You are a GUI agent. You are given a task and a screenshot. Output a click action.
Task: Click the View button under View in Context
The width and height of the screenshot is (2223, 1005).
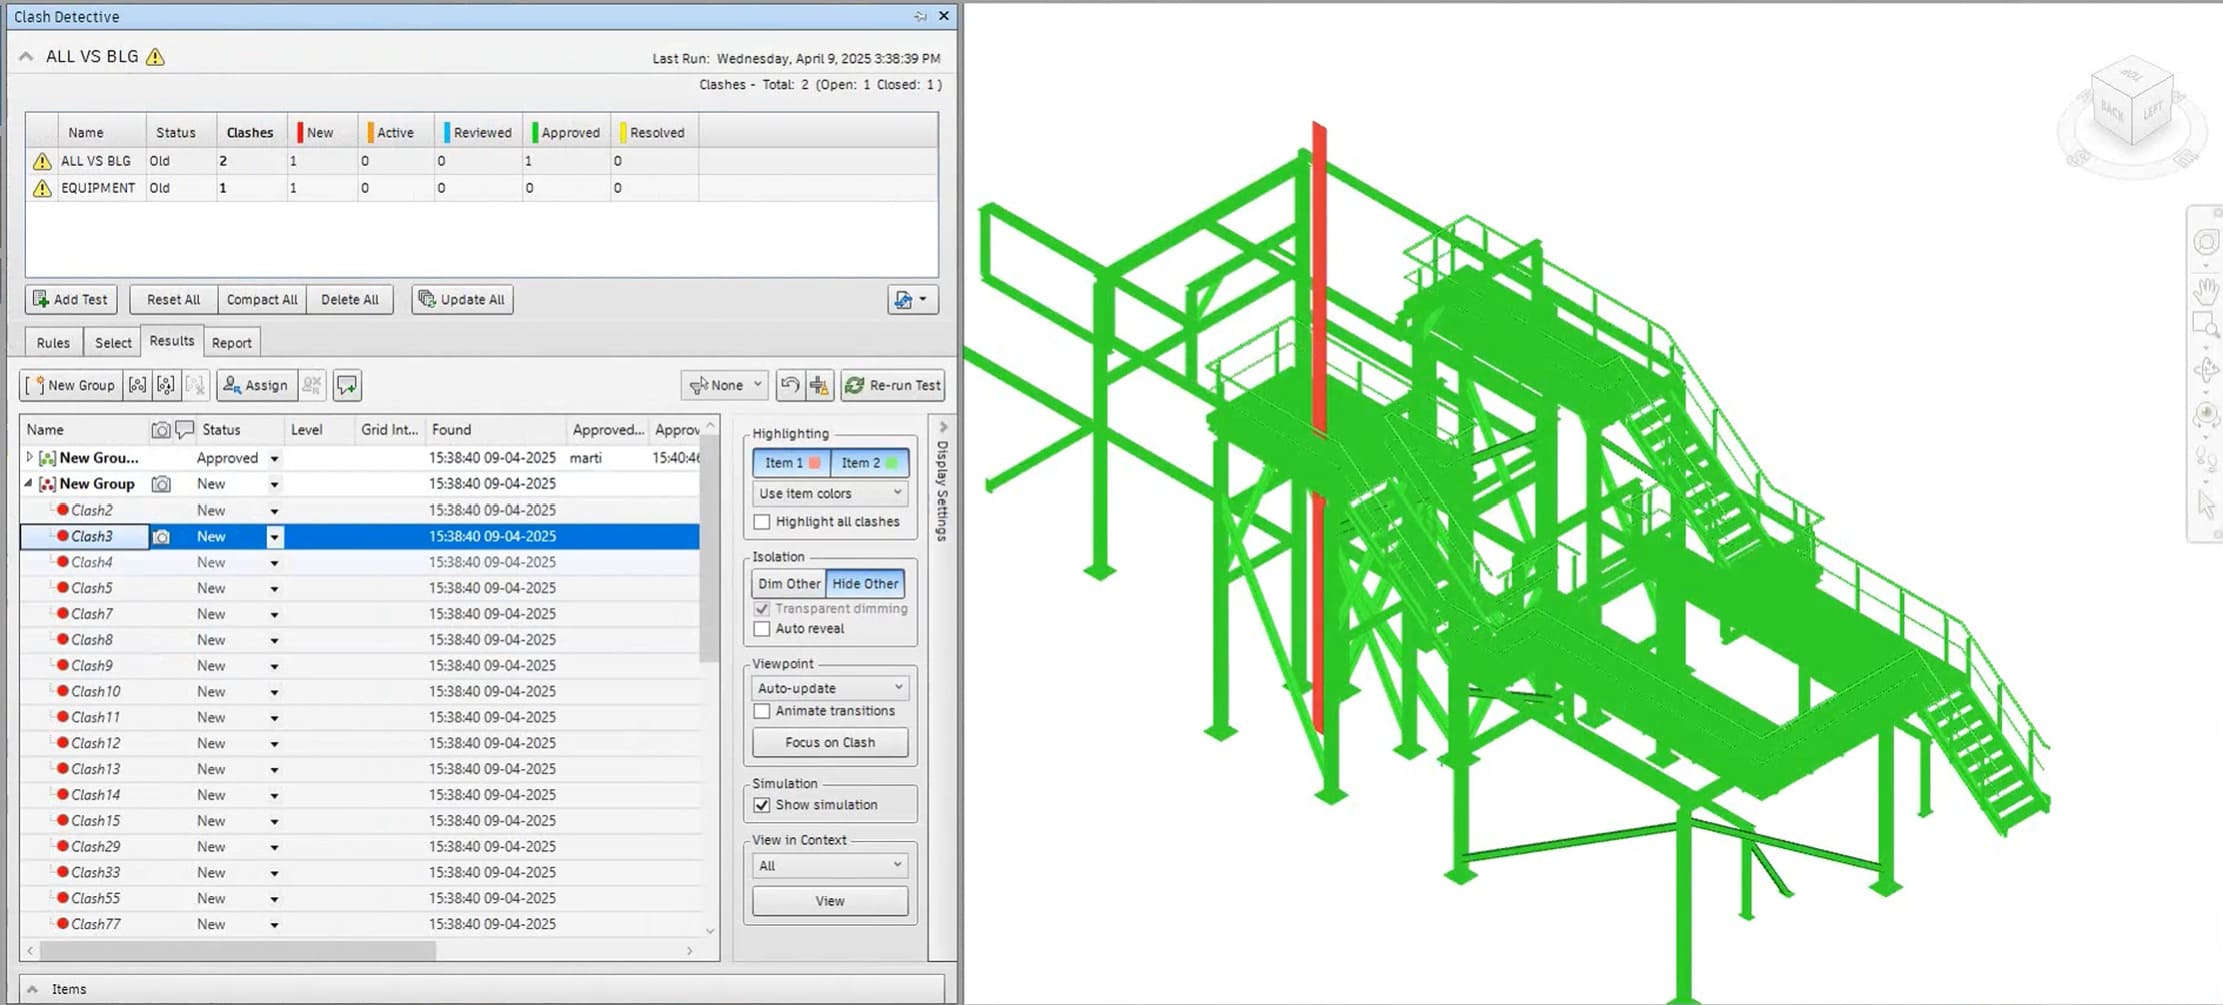830,901
